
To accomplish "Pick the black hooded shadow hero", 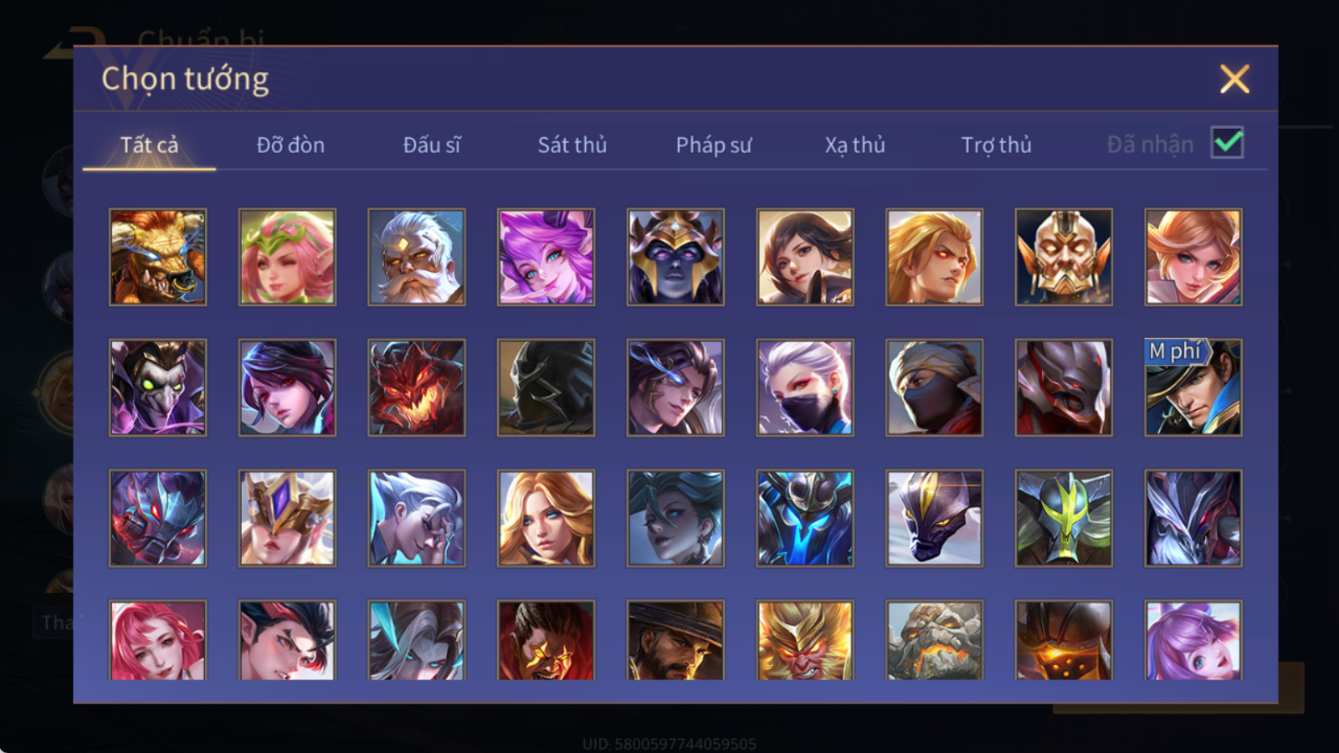I will coord(546,388).
